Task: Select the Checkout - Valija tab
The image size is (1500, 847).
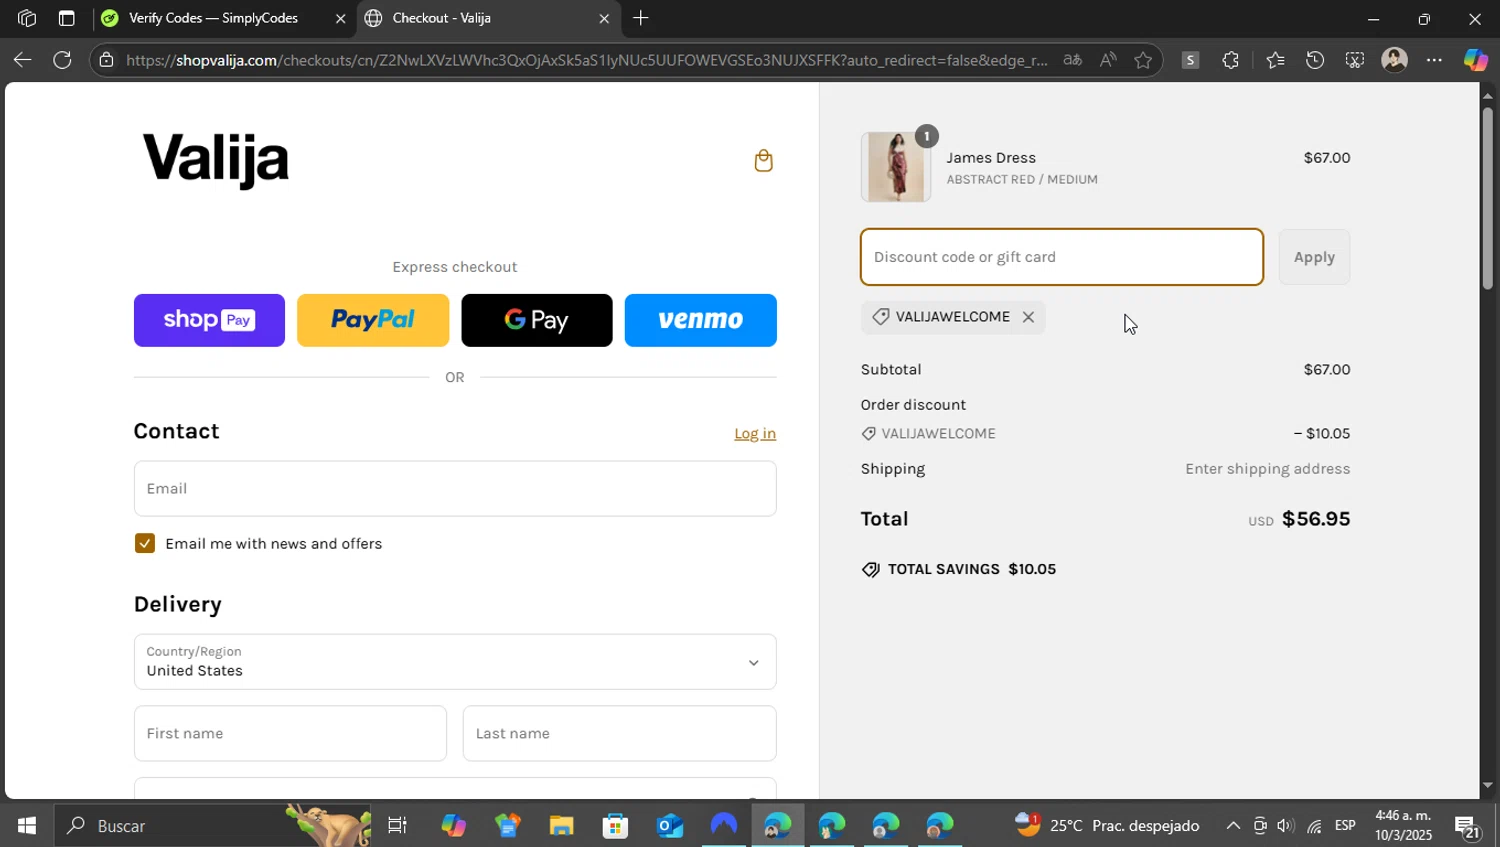Action: click(488, 18)
